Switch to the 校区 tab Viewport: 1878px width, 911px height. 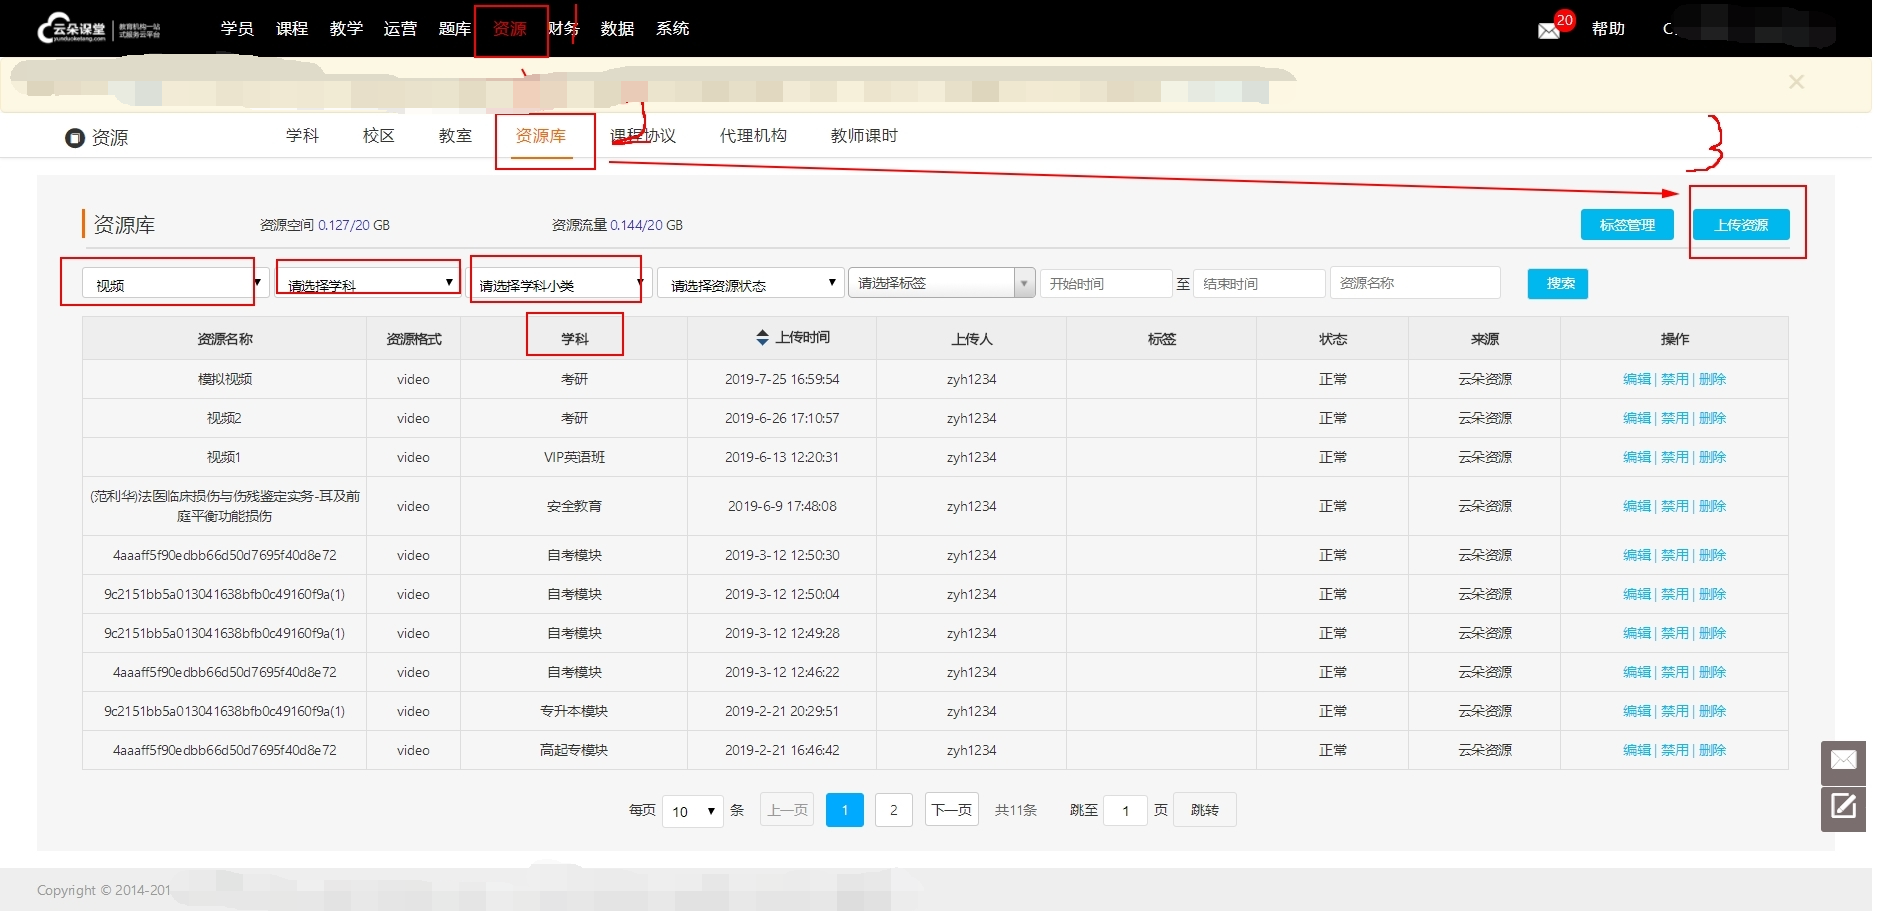pyautogui.click(x=378, y=136)
